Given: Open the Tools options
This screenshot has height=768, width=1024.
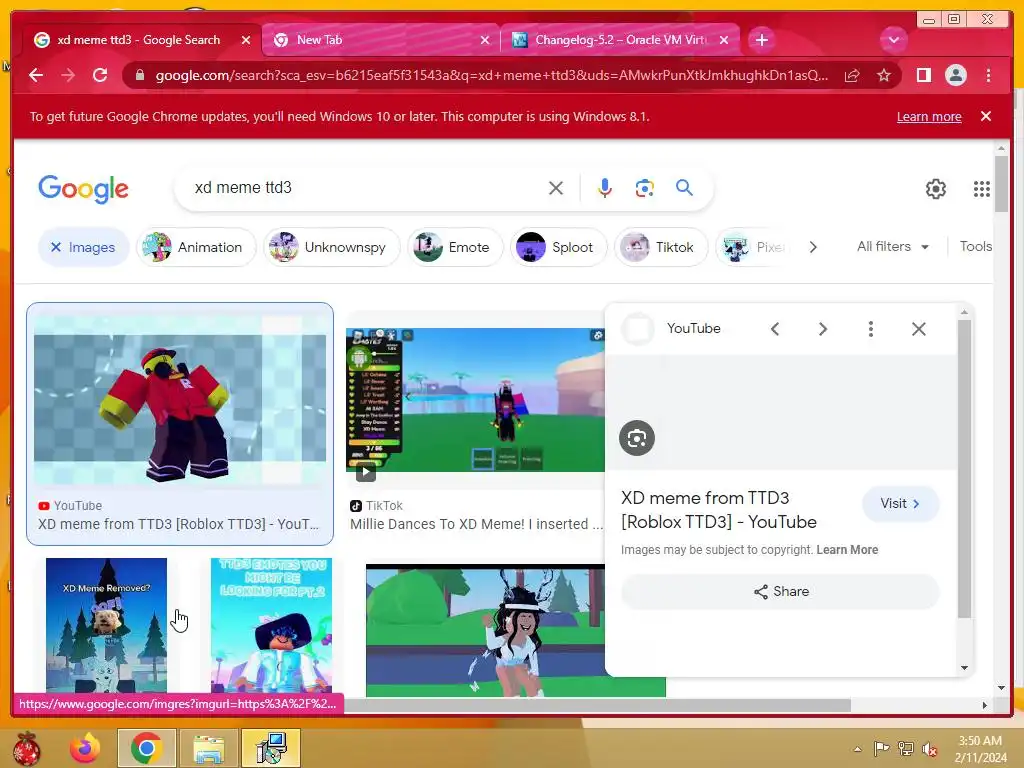Looking at the screenshot, I should (975, 246).
